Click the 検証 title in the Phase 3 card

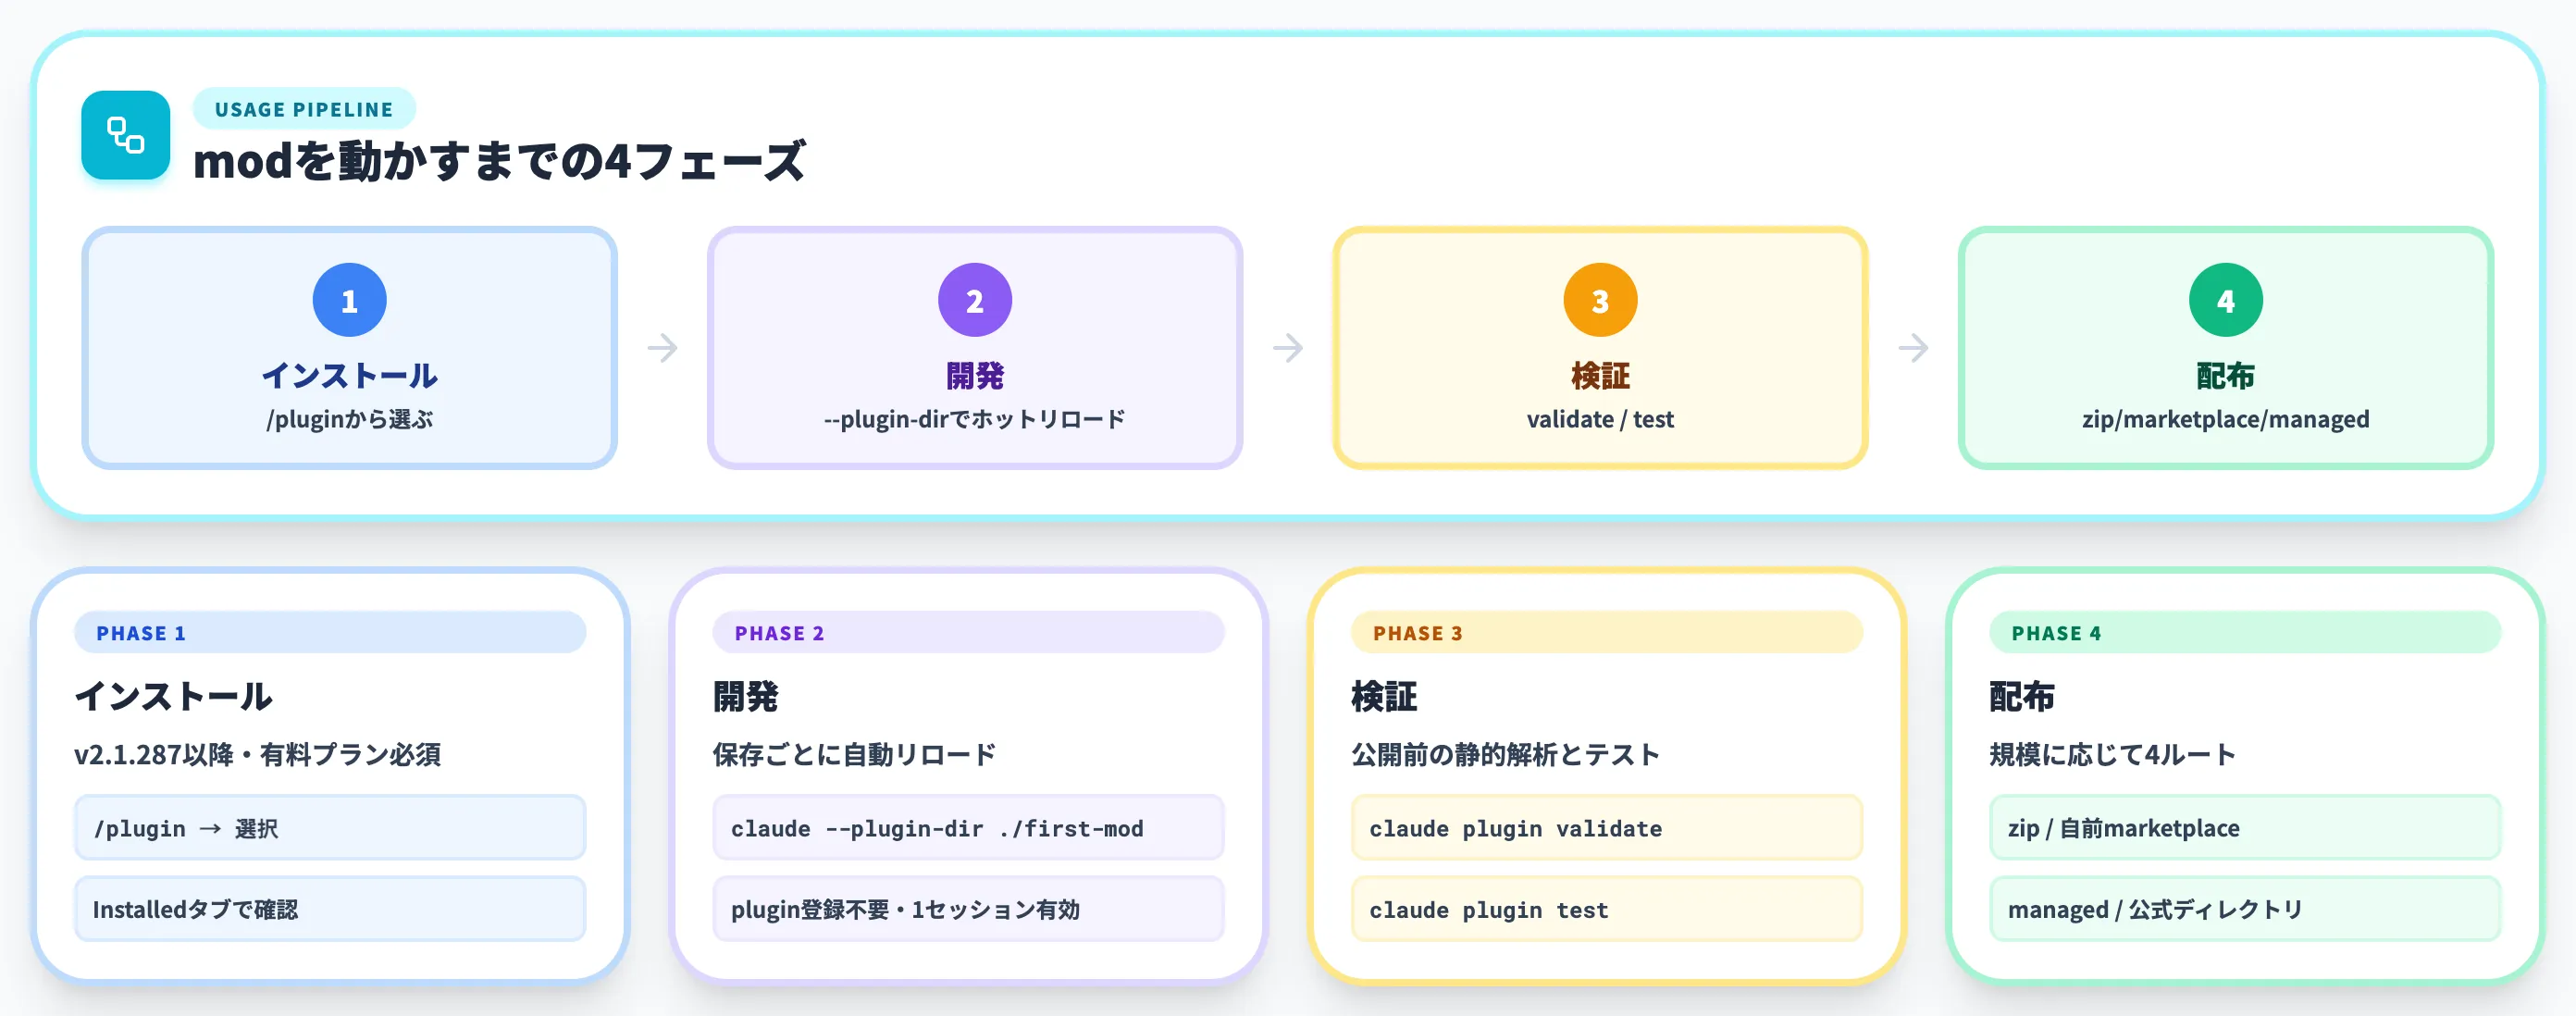click(1384, 696)
